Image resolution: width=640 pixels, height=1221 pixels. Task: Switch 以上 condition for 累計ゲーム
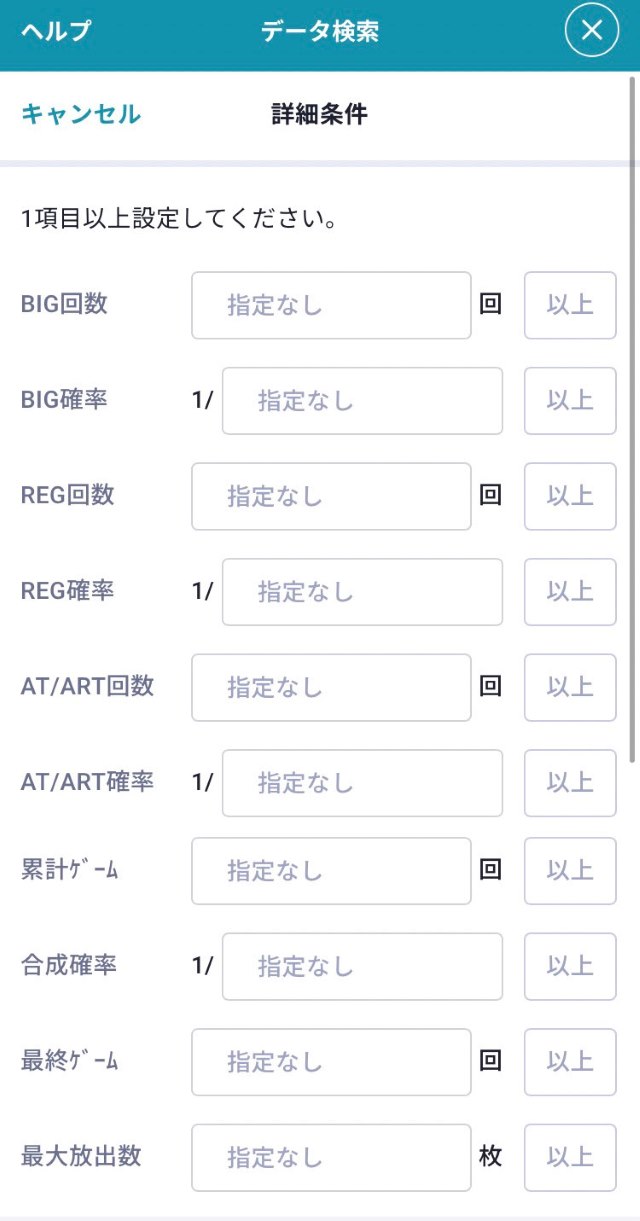570,871
